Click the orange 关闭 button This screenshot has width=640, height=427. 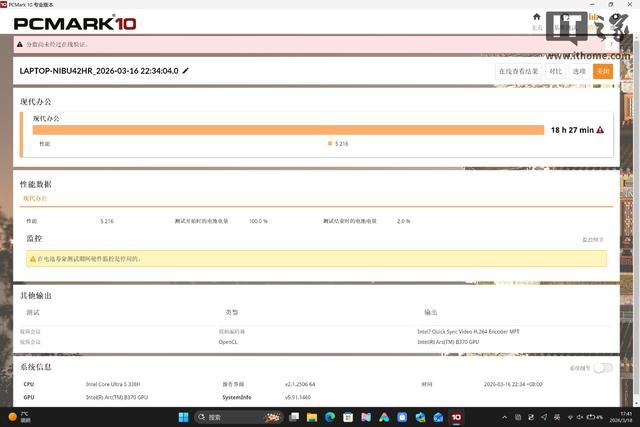point(603,71)
